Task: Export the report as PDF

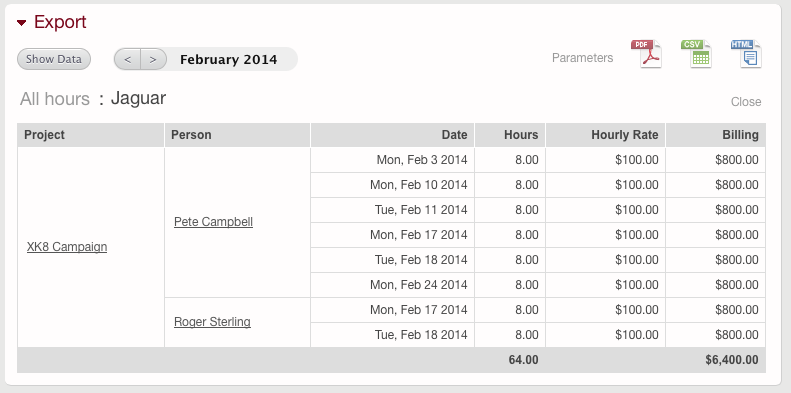Action: [x=646, y=54]
